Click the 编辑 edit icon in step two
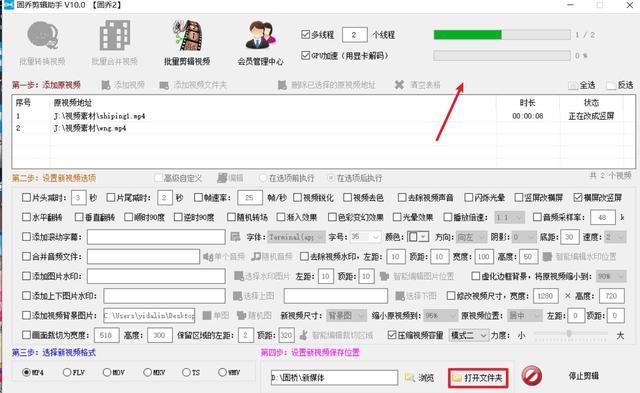The width and height of the screenshot is (640, 393). 222,178
